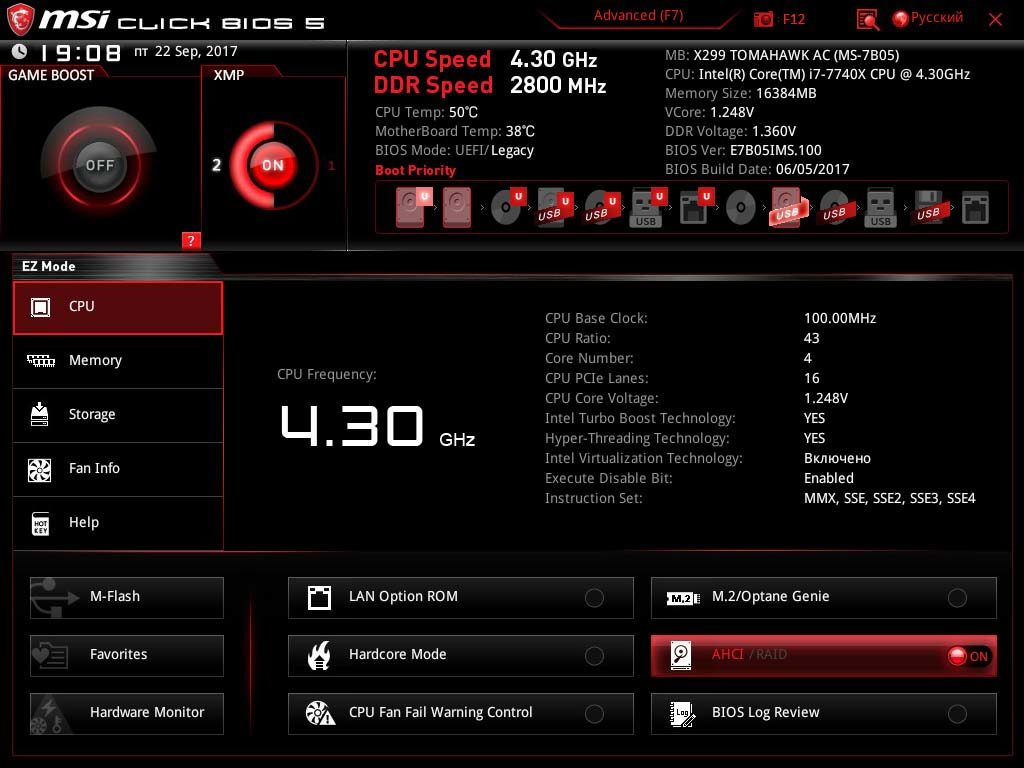Open the Help hotkey section

118,523
